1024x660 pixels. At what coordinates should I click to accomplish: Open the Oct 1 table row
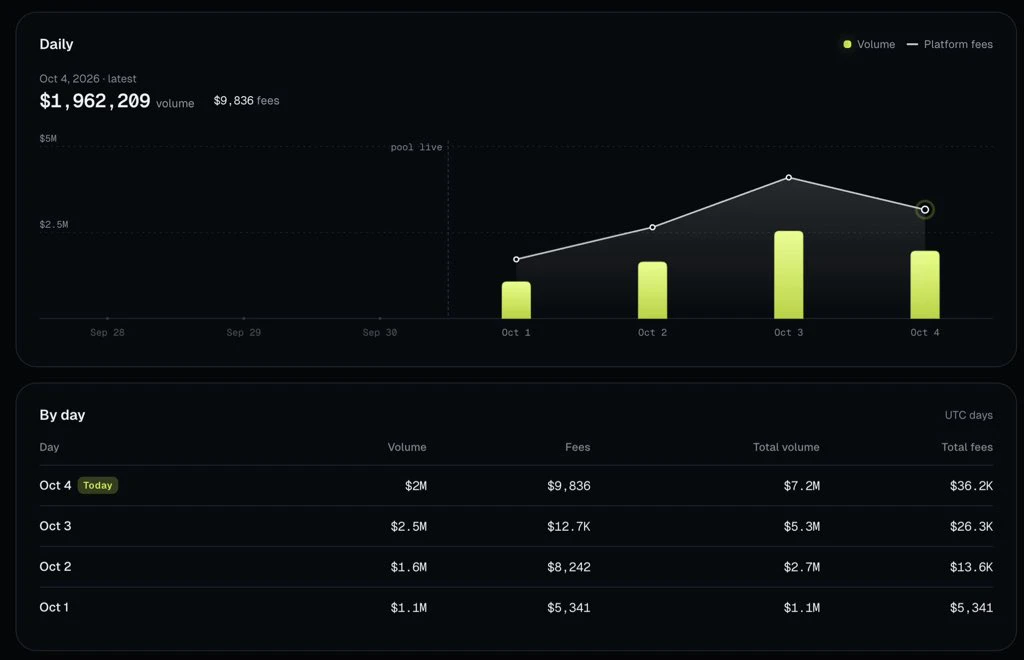516,607
